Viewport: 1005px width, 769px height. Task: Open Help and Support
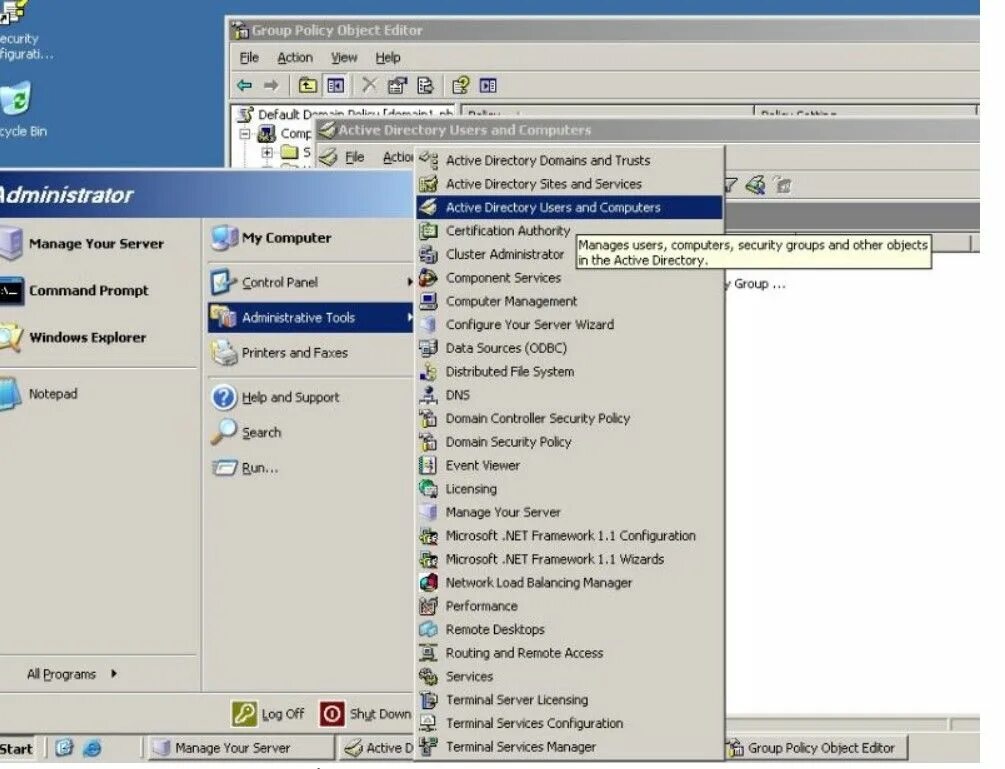point(310,397)
